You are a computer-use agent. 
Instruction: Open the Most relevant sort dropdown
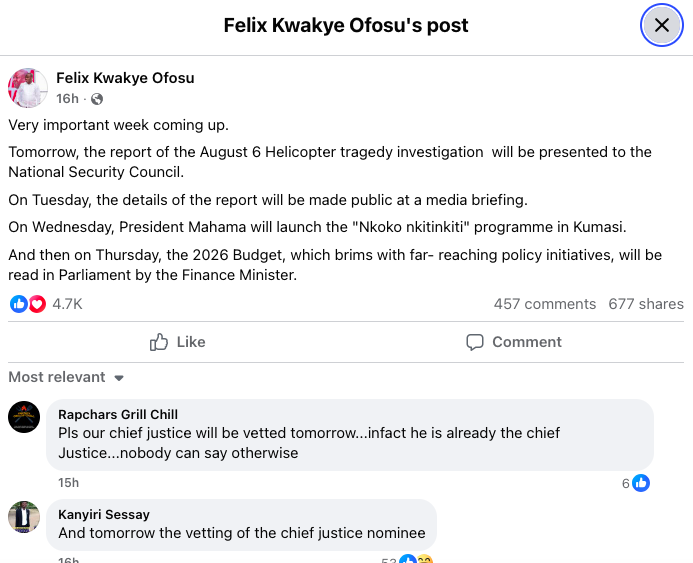tap(66, 377)
